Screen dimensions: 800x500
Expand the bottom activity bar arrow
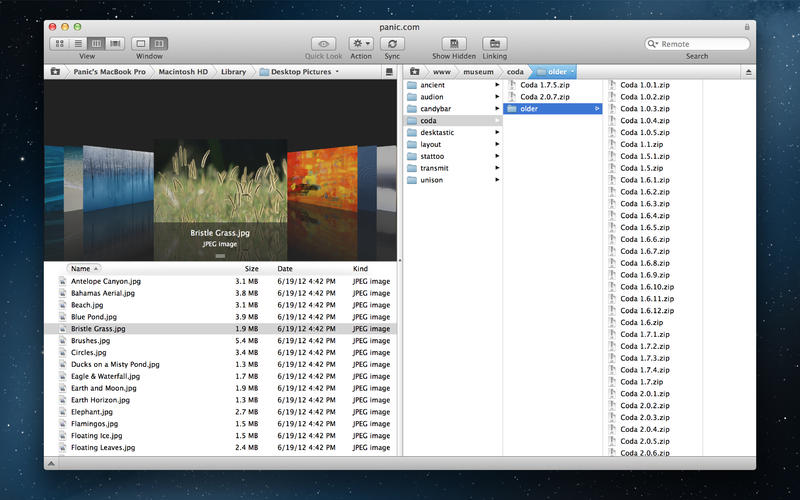tap(51, 463)
